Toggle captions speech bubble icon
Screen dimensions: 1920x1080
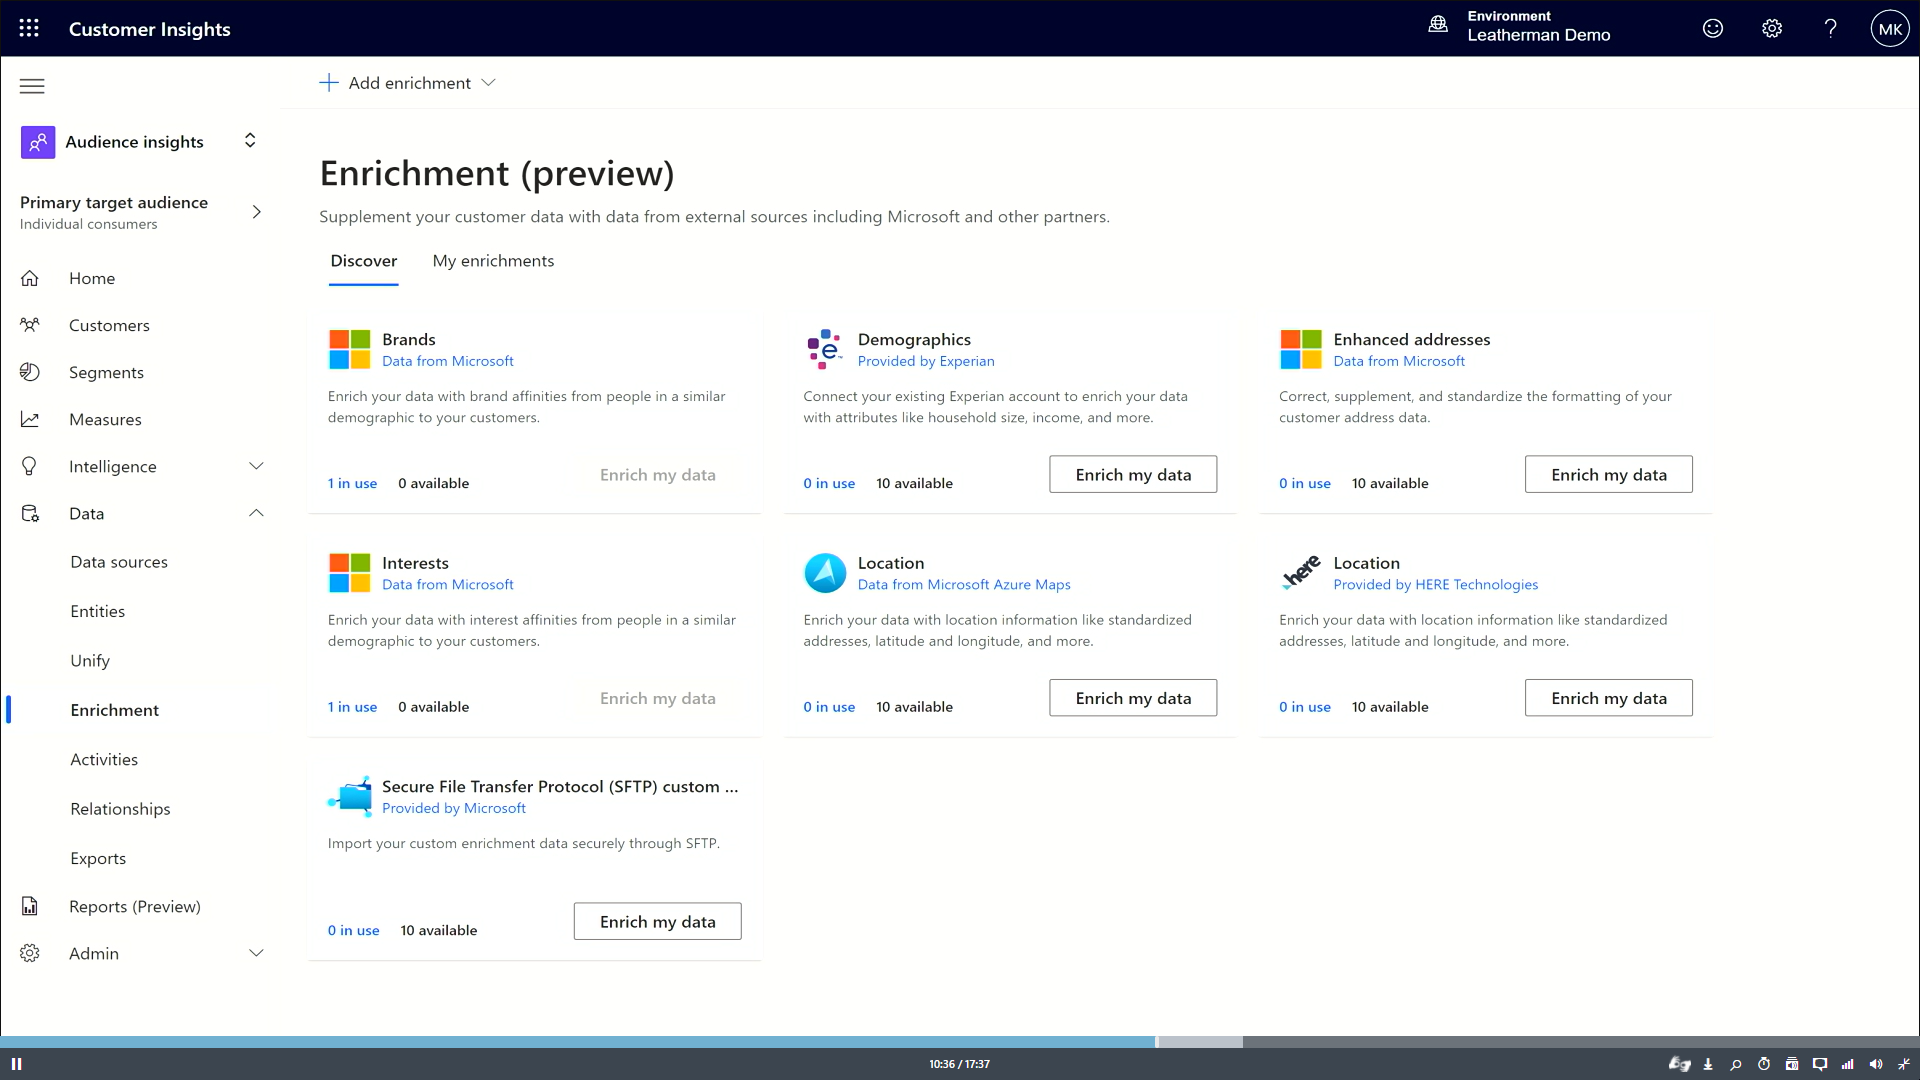click(x=1820, y=1064)
